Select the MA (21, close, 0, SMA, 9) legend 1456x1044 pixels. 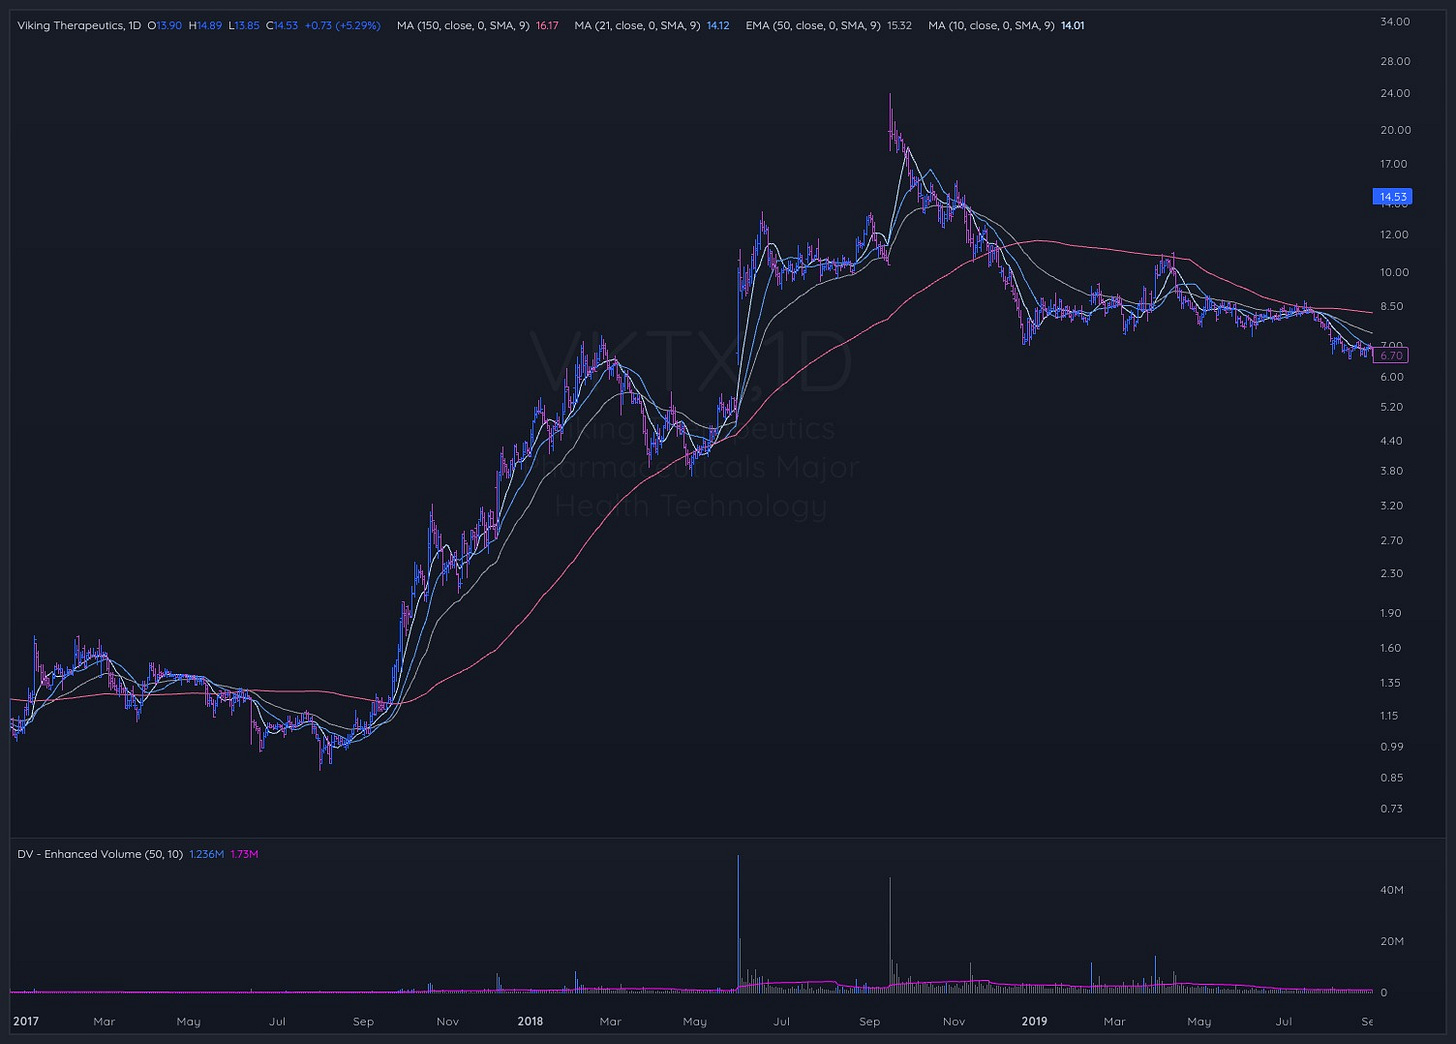coord(637,25)
